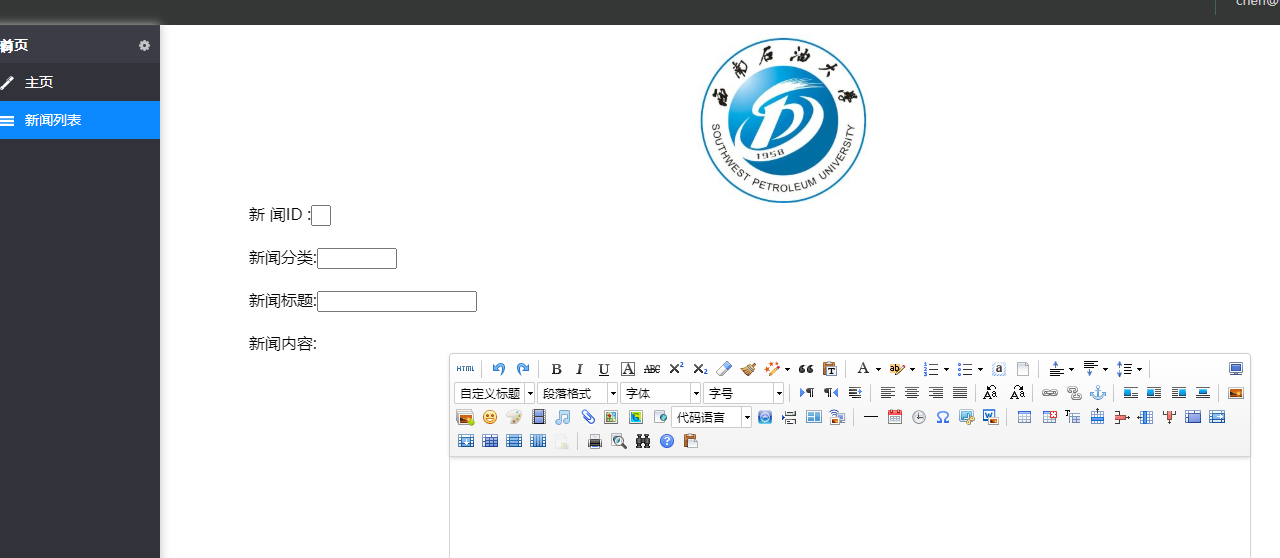Screen dimensions: 1280x558
Task: Toggle the font border button
Action: (x=628, y=369)
